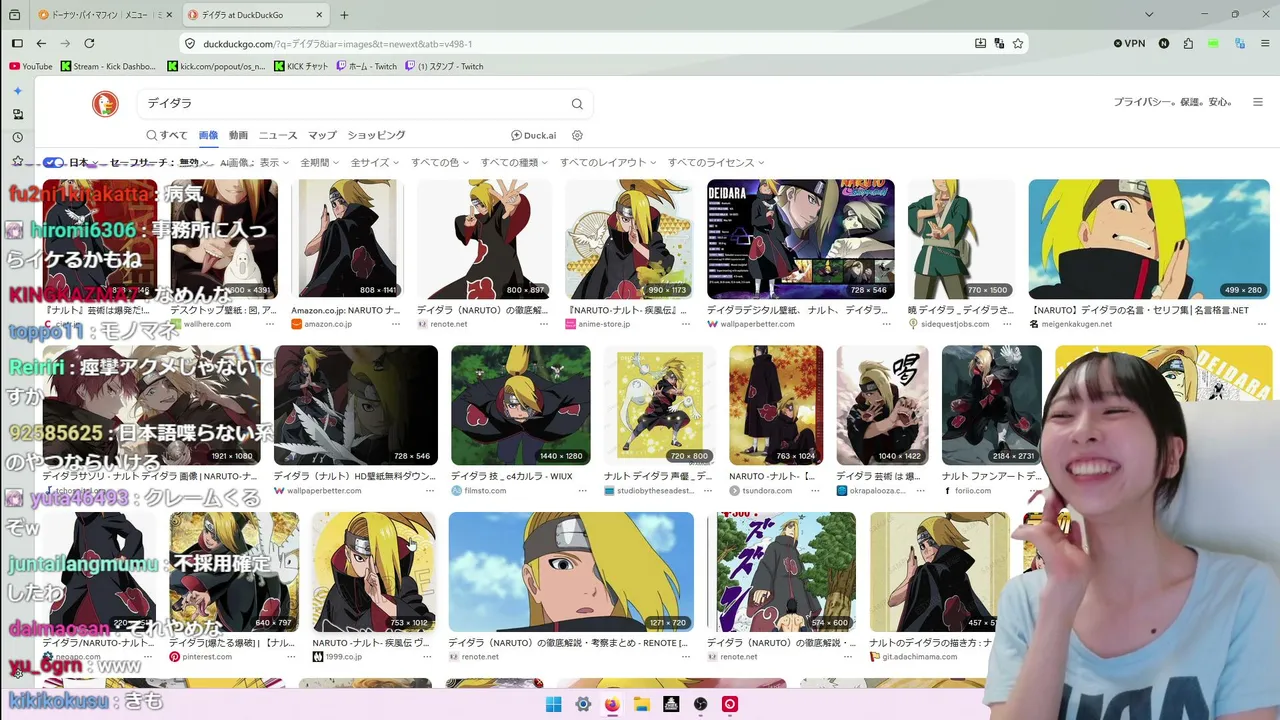Open the ホーム - Twitch bookmark

click(x=367, y=67)
